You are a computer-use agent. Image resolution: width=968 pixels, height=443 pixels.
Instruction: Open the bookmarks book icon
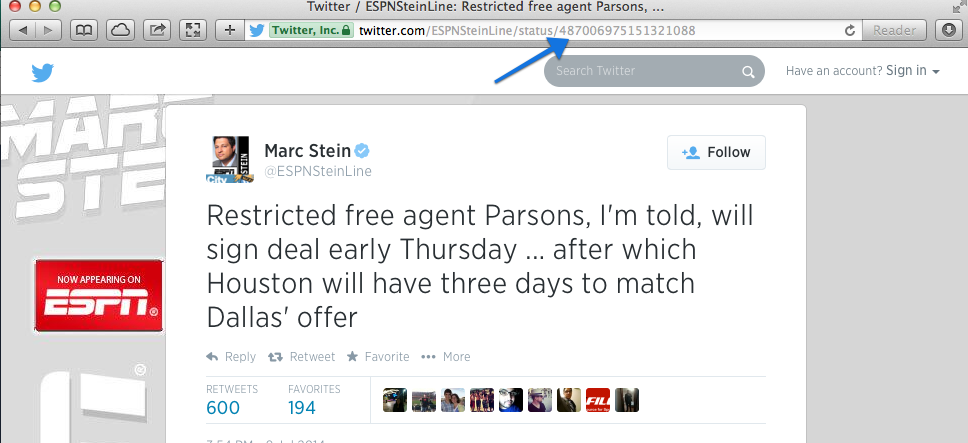(x=83, y=30)
